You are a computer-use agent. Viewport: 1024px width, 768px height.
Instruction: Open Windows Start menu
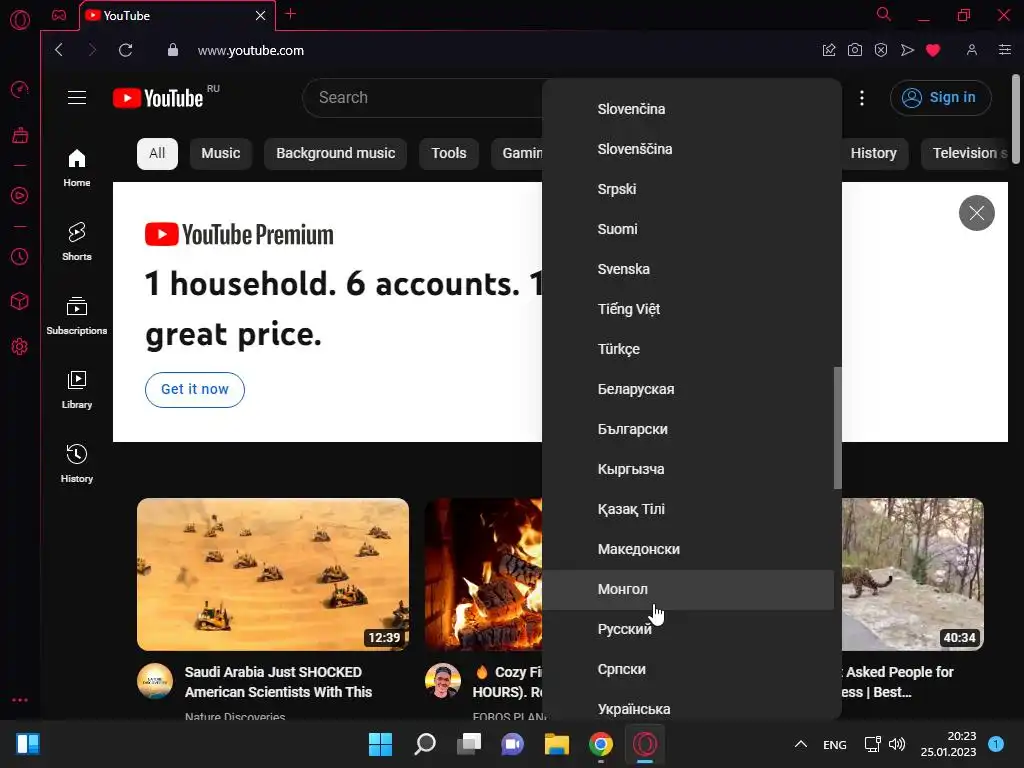[380, 744]
